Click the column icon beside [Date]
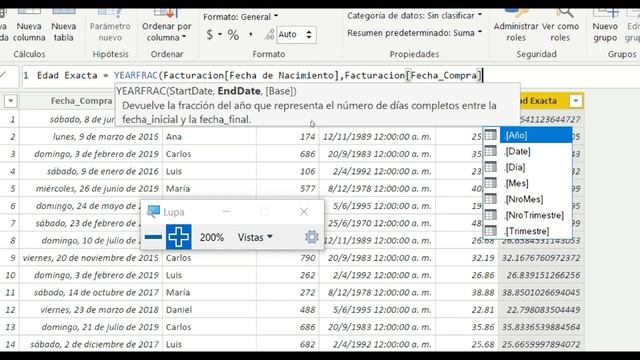 coord(491,151)
